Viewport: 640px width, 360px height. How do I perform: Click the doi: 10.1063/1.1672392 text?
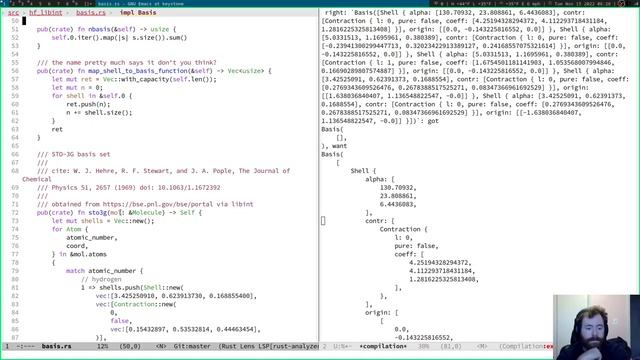click(182, 188)
